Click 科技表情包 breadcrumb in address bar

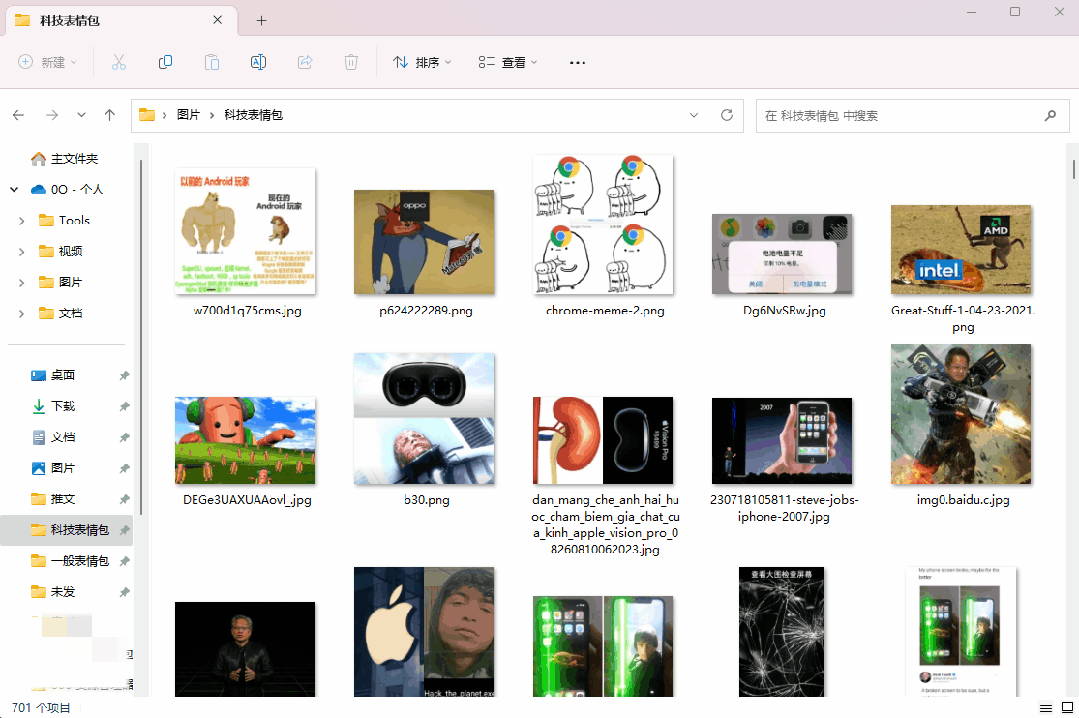[x=253, y=115]
